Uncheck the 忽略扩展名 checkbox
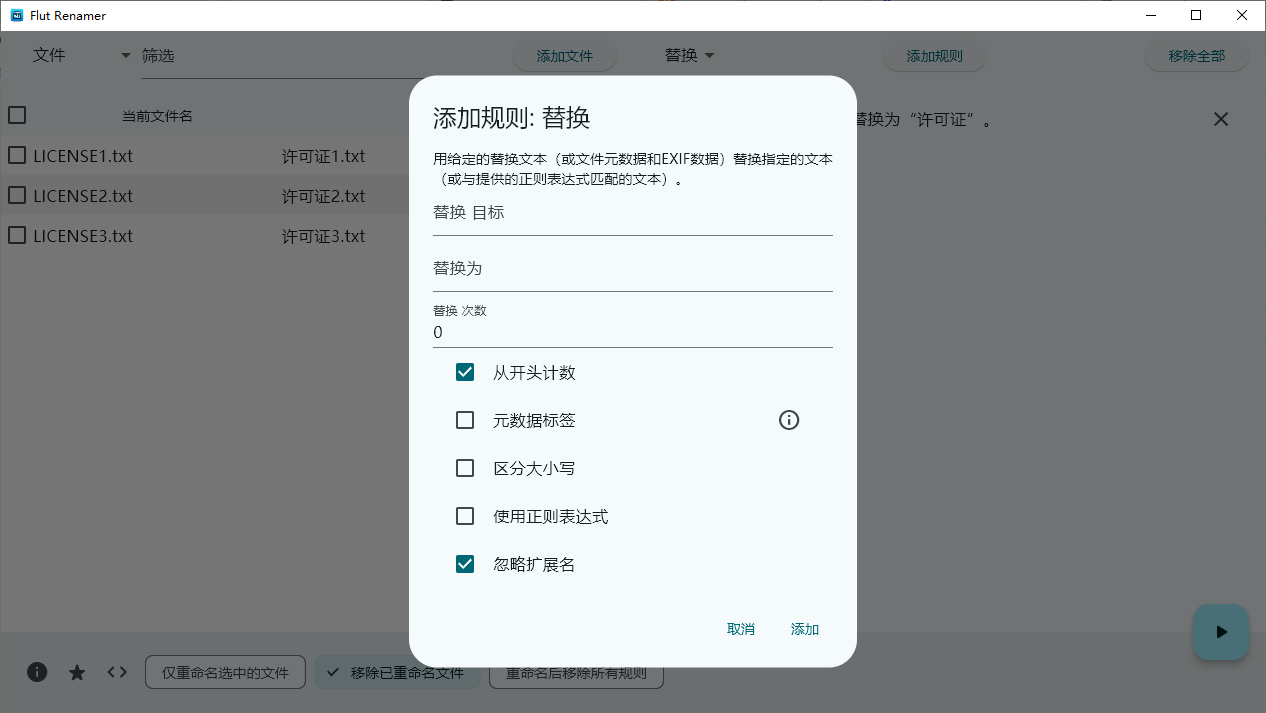The image size is (1266, 713). tap(465, 565)
